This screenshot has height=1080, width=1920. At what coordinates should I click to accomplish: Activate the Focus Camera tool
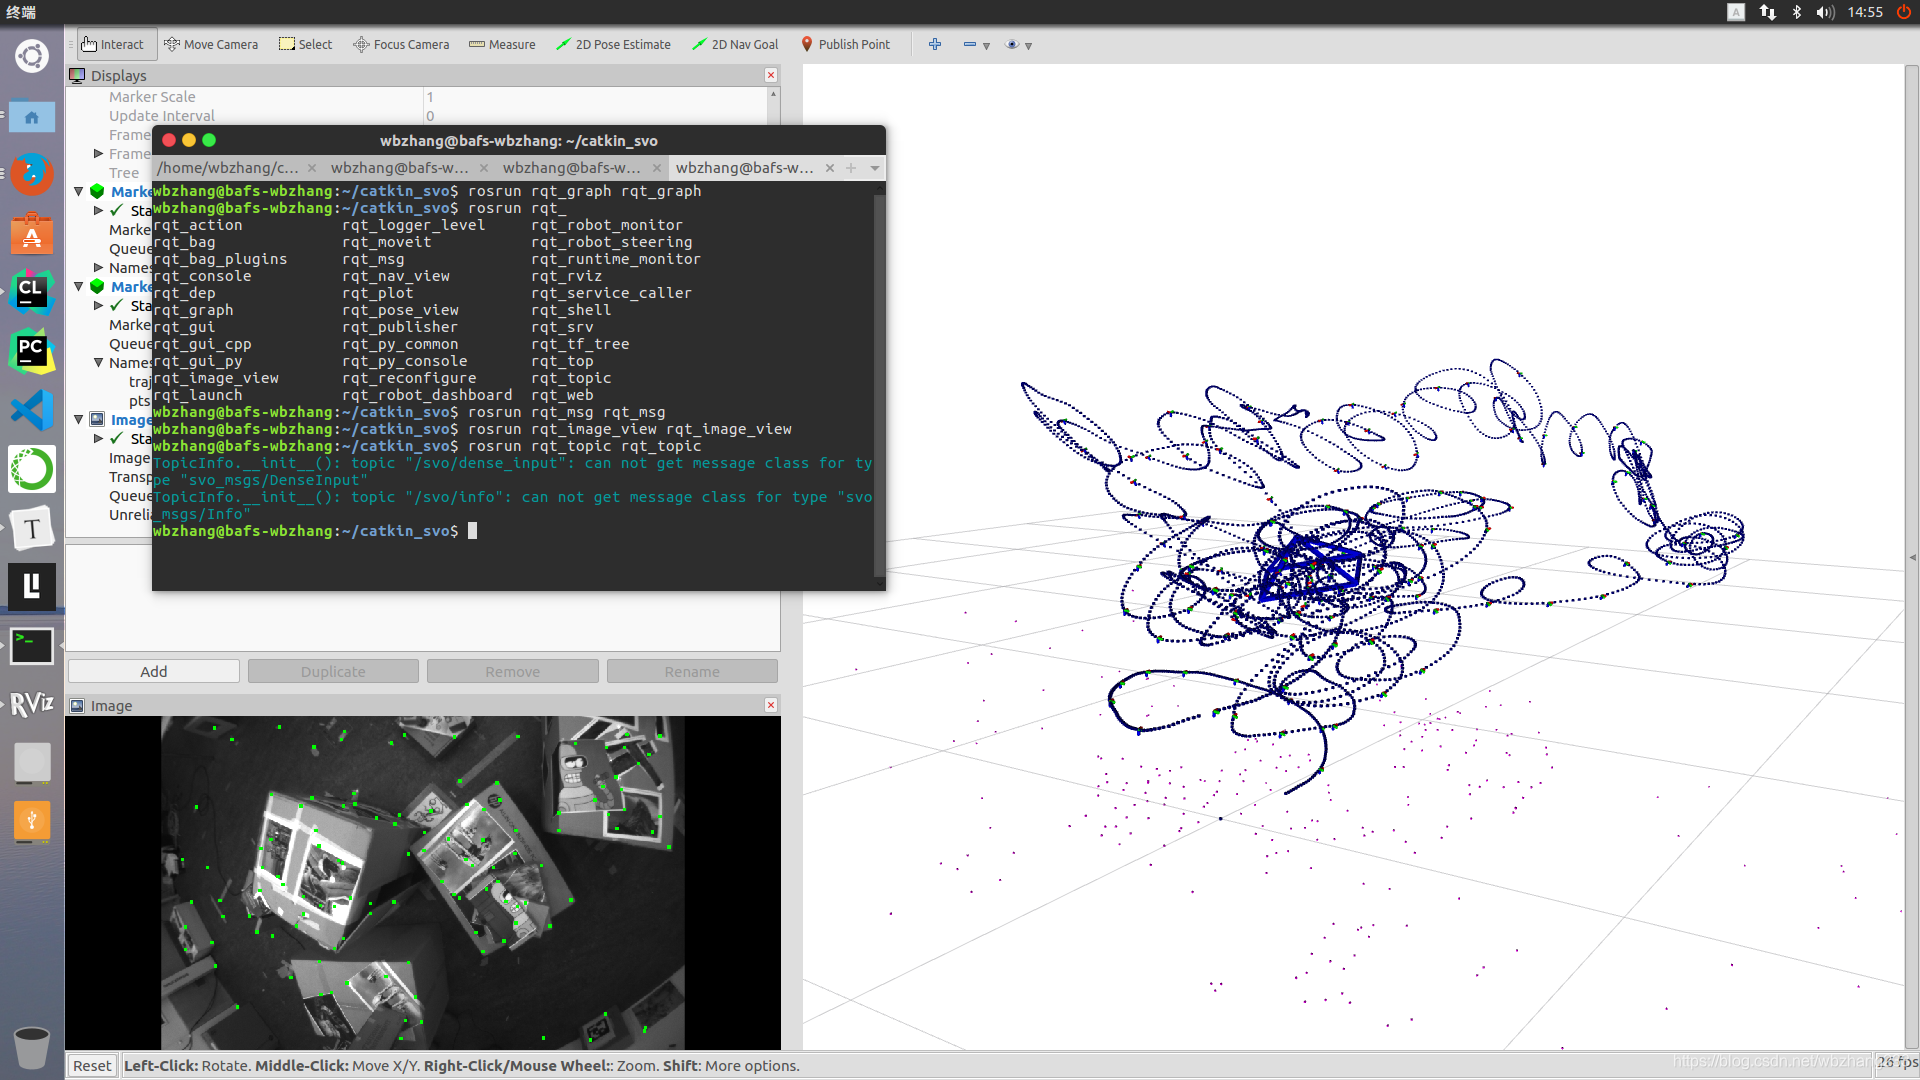(401, 44)
